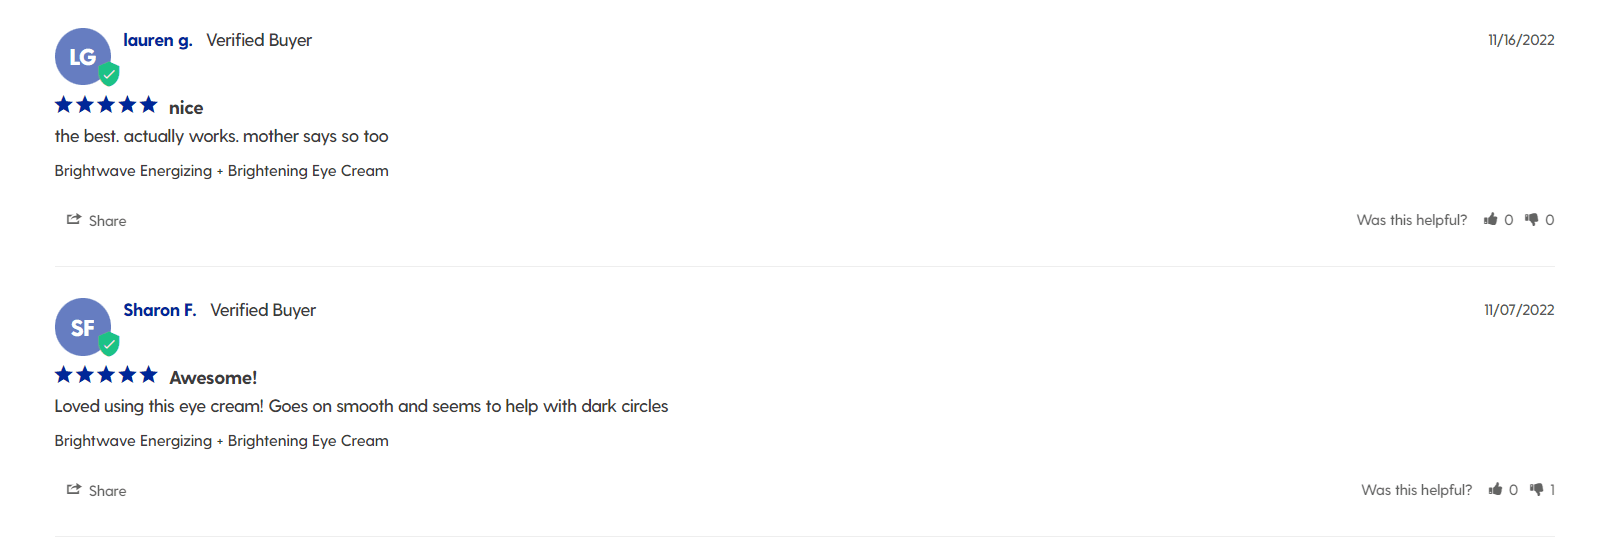Click the five-star rating on lauren g.'s review

coord(106,105)
